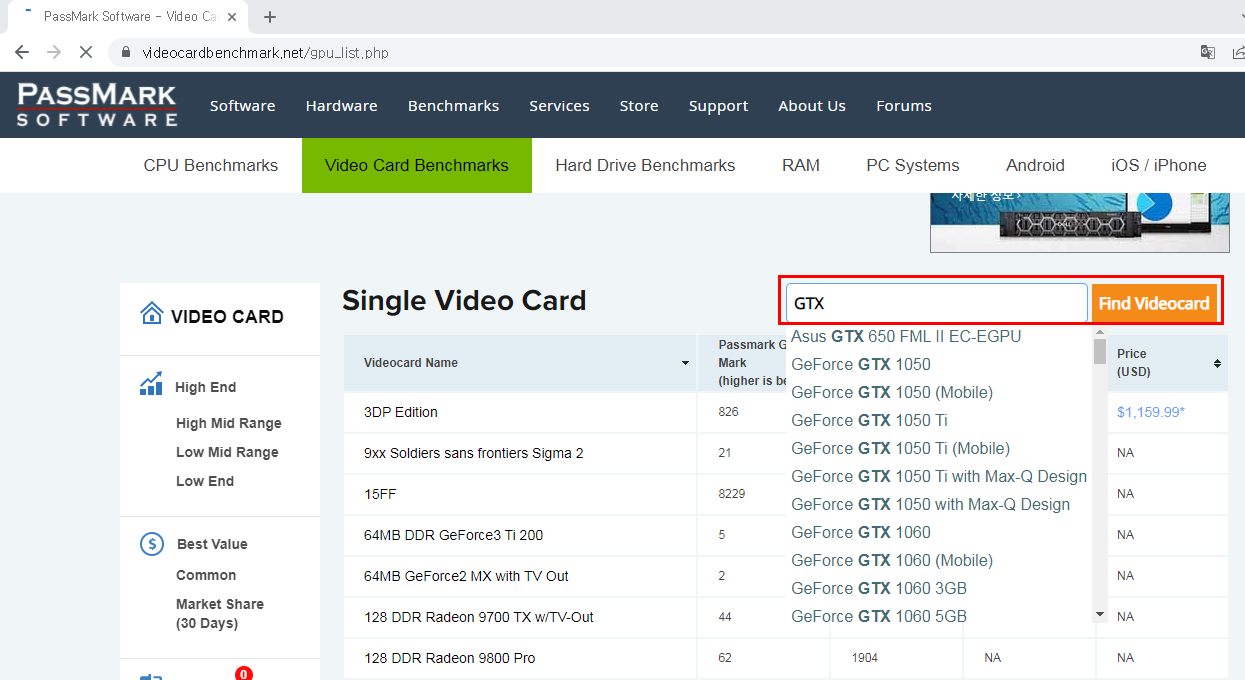Screen dimensions: 1245x680
Task: Switch to CPU Benchmarks tab
Action: 211,165
